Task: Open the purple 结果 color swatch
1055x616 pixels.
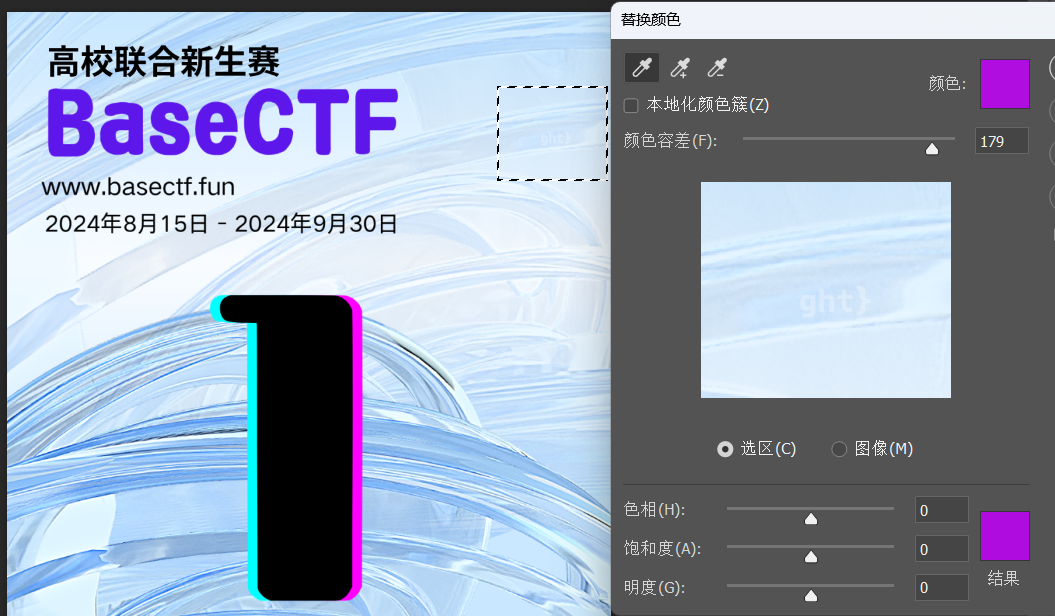Action: pyautogui.click(x=1004, y=536)
